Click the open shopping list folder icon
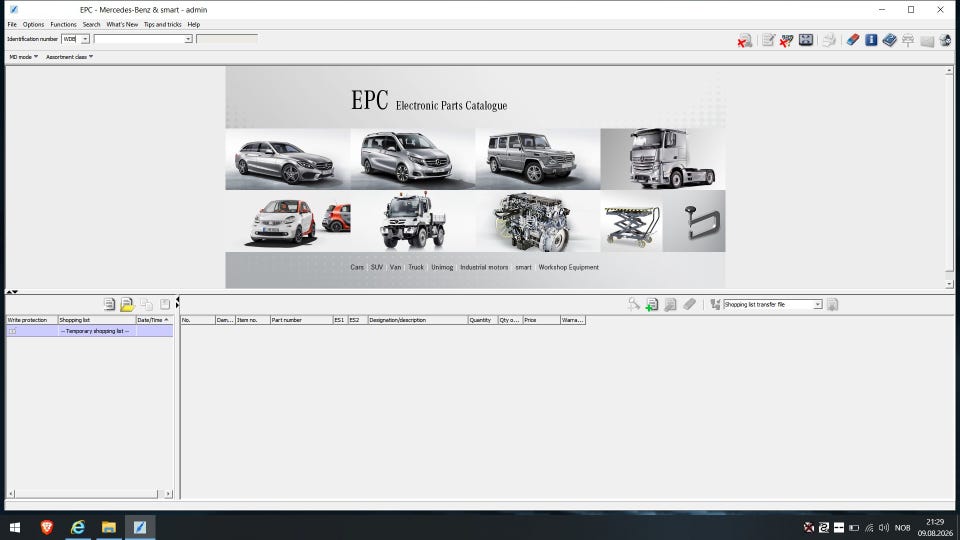 coord(127,304)
